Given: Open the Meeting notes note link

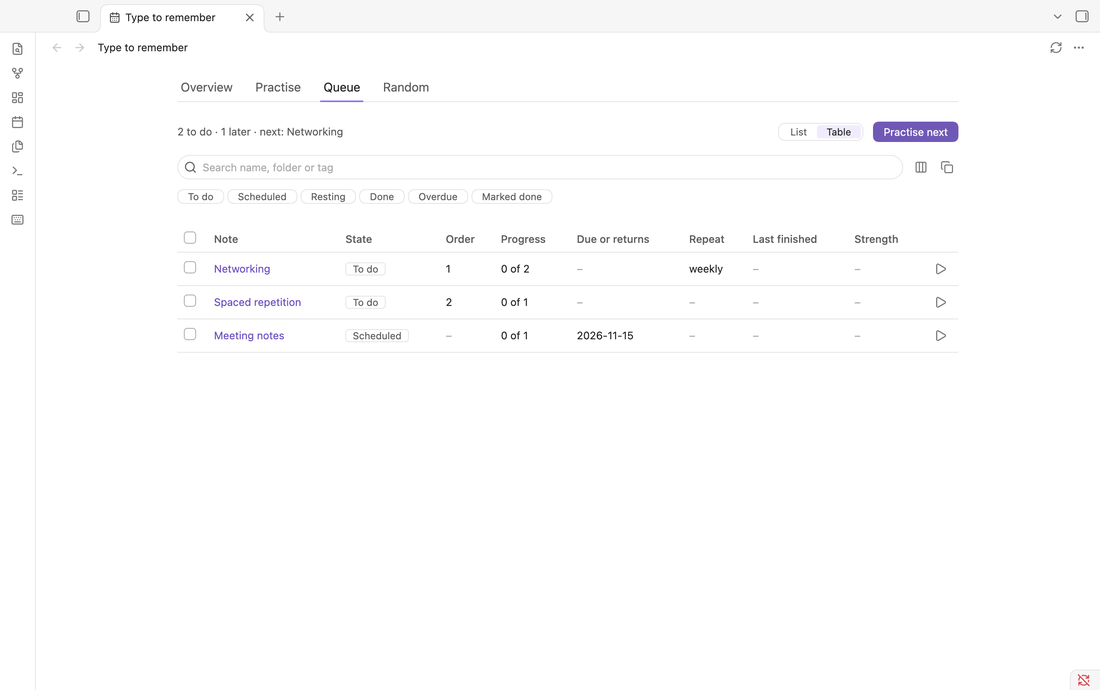Looking at the screenshot, I should tap(249, 336).
